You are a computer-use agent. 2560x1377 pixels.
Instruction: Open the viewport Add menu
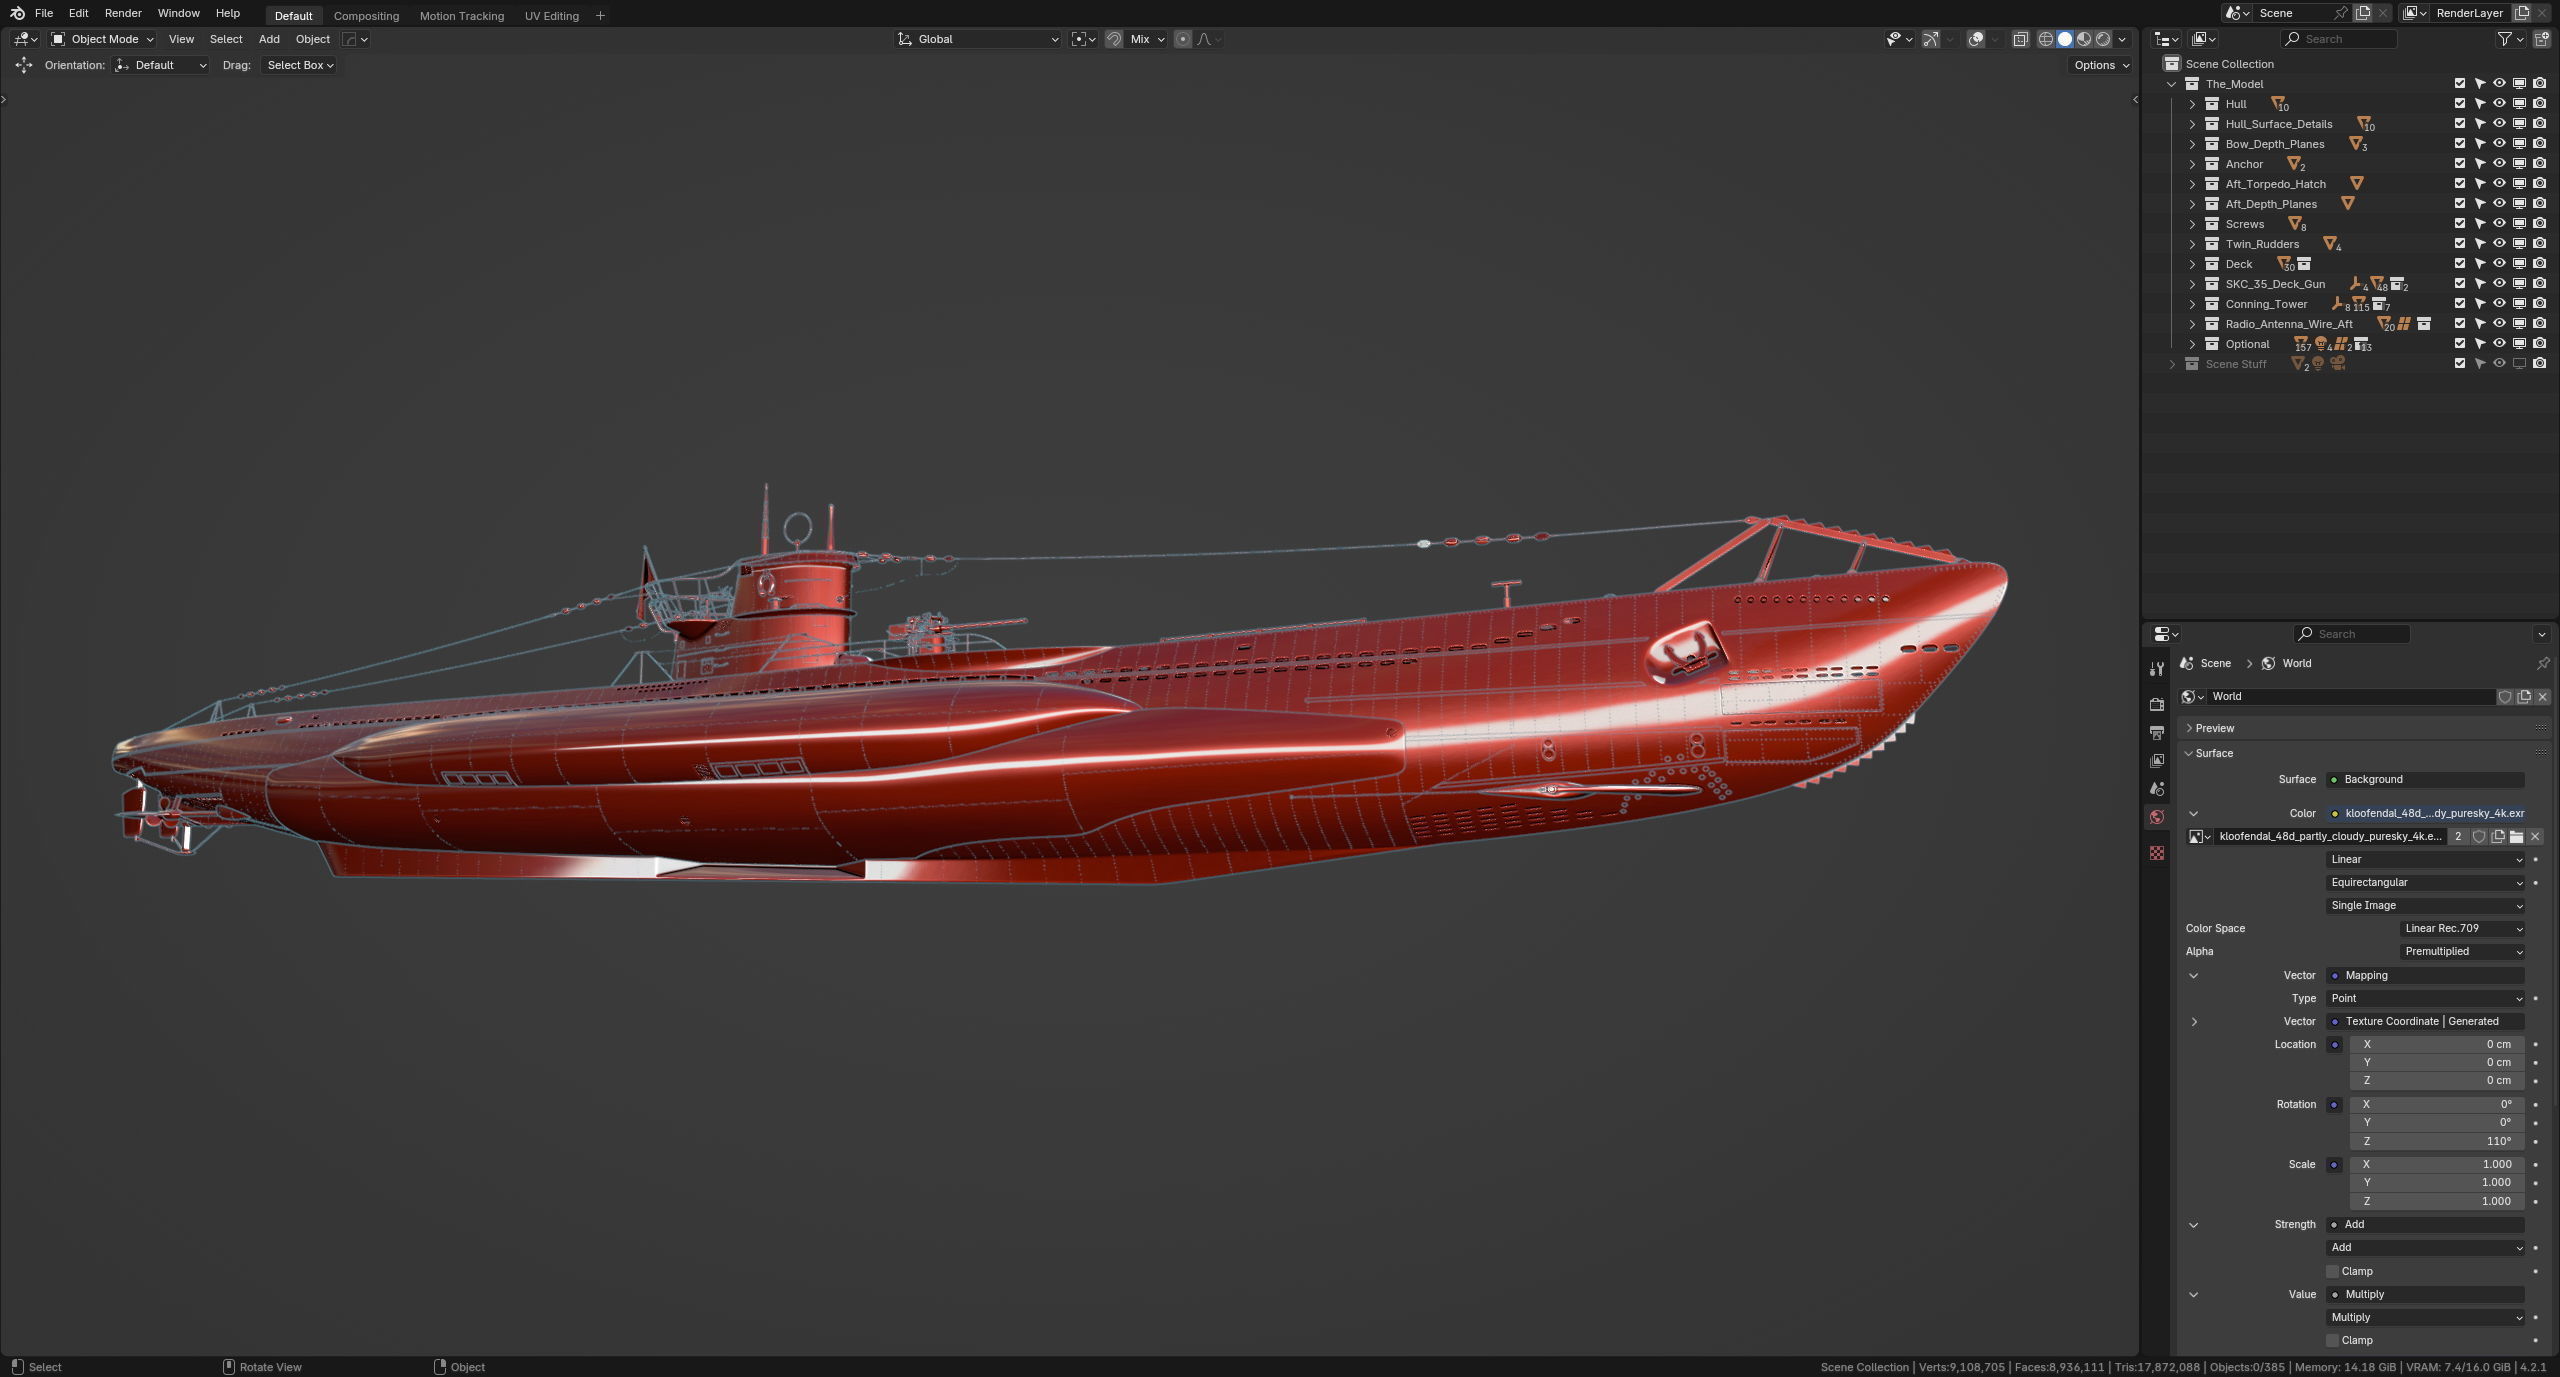click(269, 39)
